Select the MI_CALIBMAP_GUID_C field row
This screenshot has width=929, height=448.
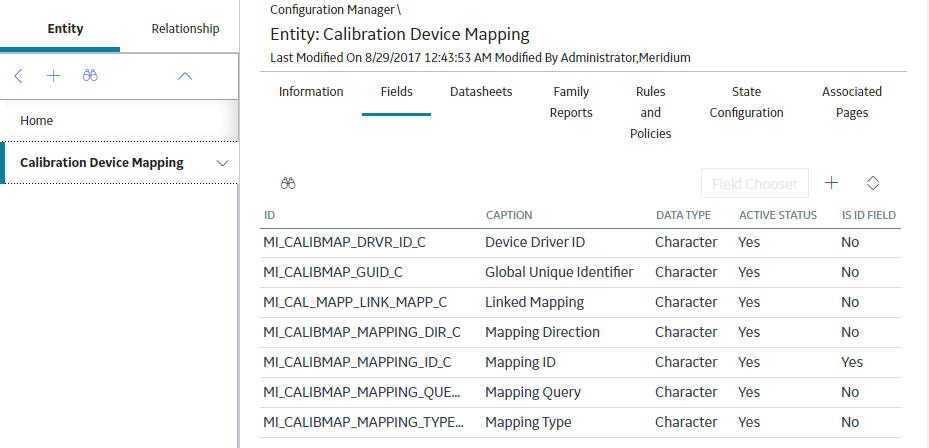581,272
